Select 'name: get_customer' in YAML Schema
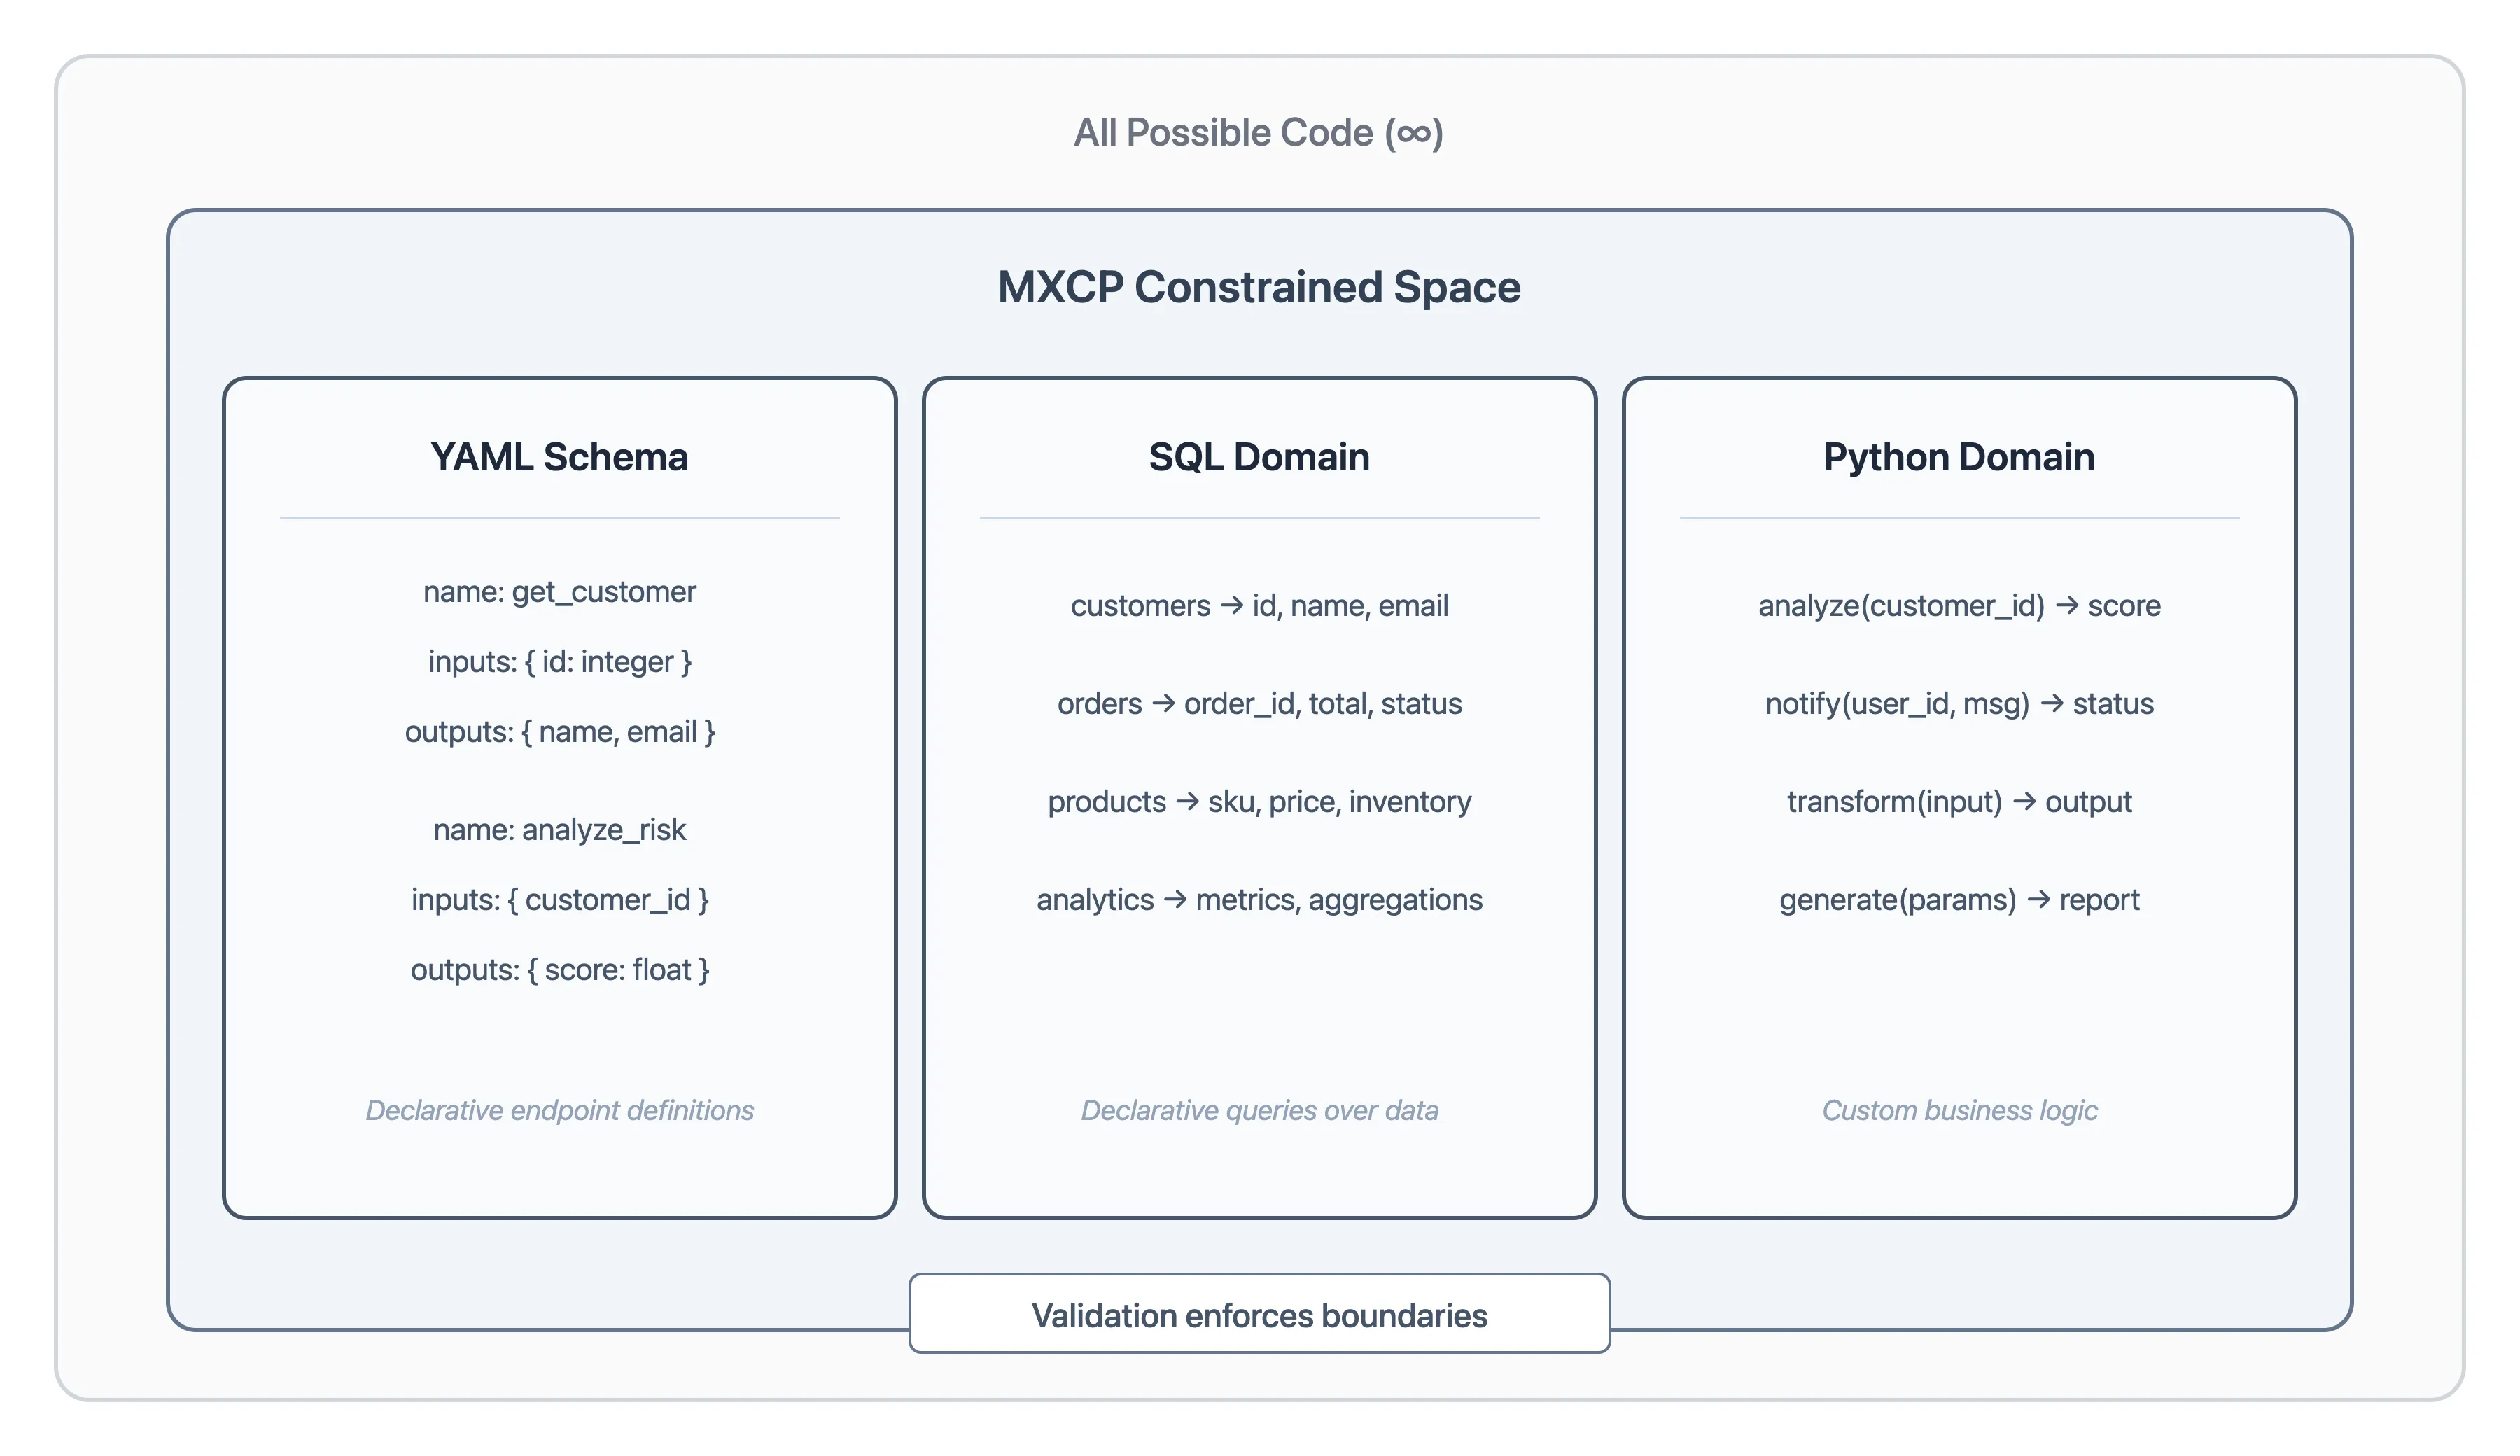The width and height of the screenshot is (2520, 1456). pyautogui.click(x=559, y=591)
